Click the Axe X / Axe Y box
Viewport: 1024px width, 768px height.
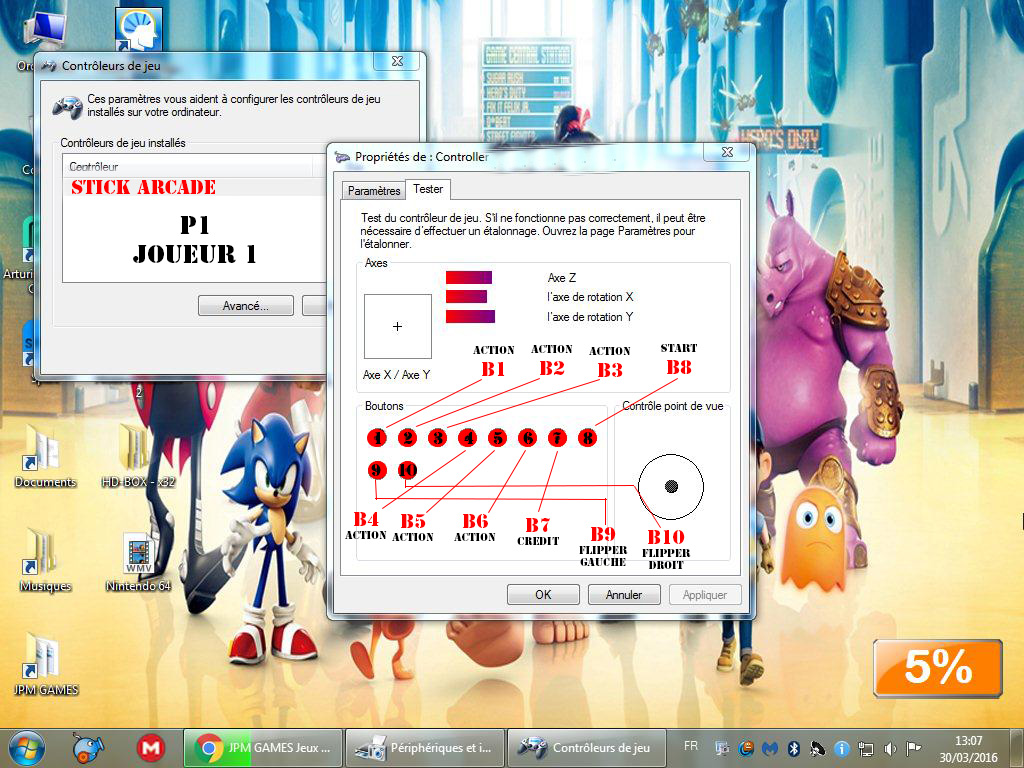[397, 327]
